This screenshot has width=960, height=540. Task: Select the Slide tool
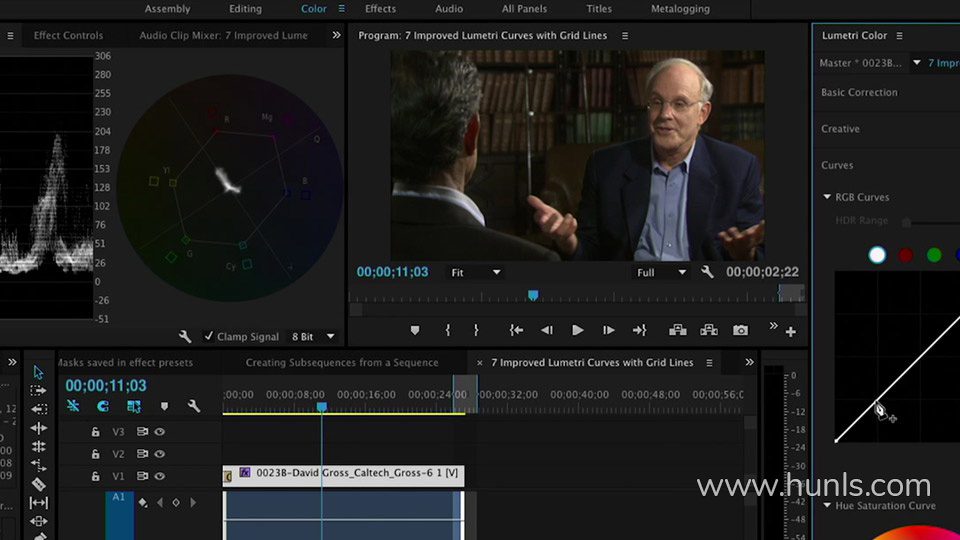click(x=39, y=521)
